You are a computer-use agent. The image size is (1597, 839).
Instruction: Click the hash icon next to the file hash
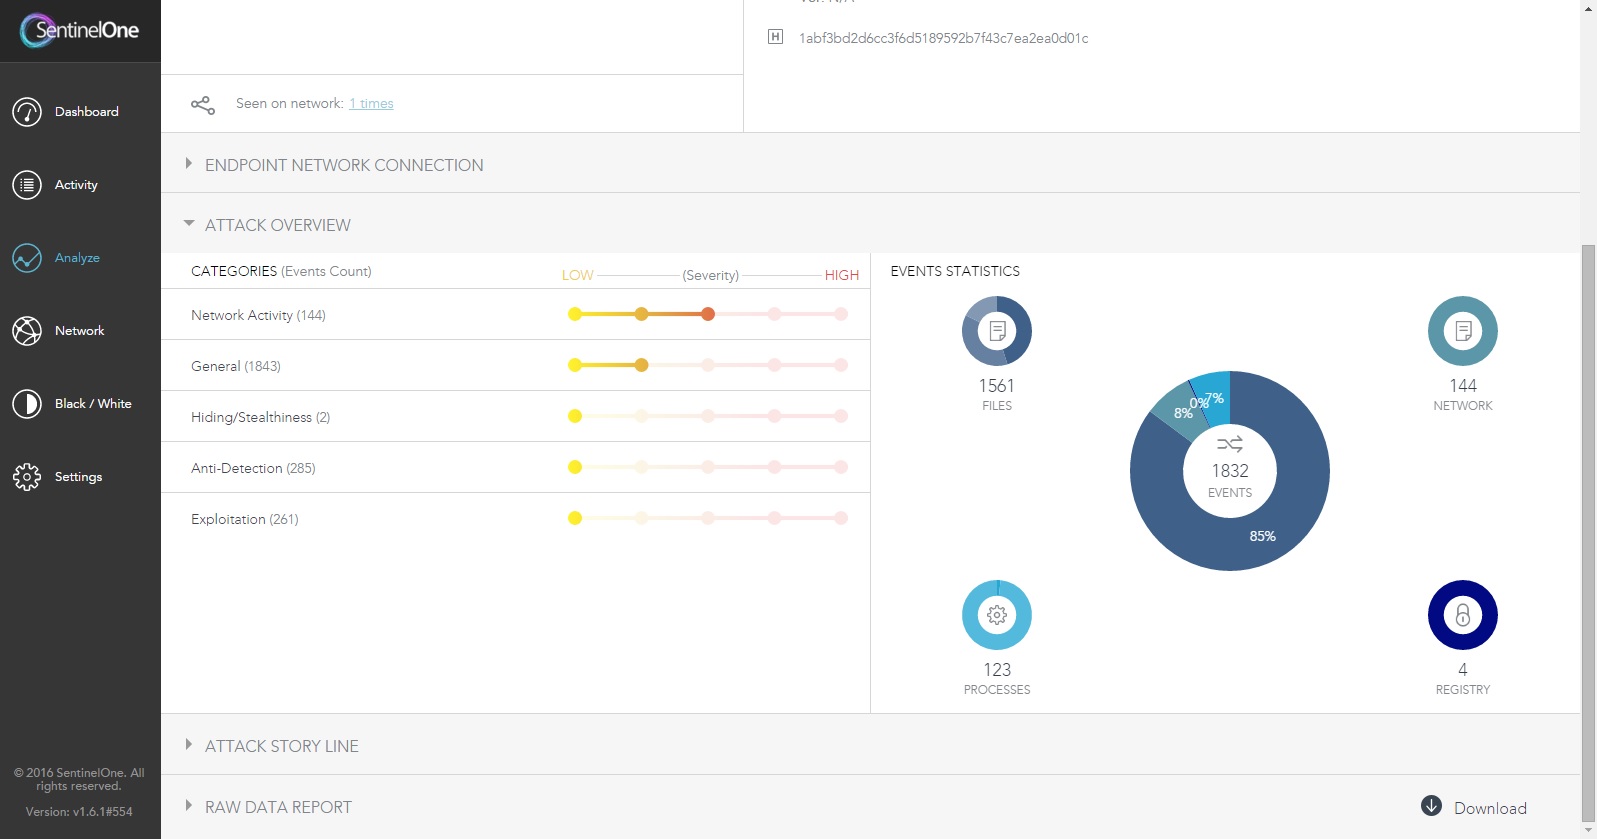click(775, 37)
